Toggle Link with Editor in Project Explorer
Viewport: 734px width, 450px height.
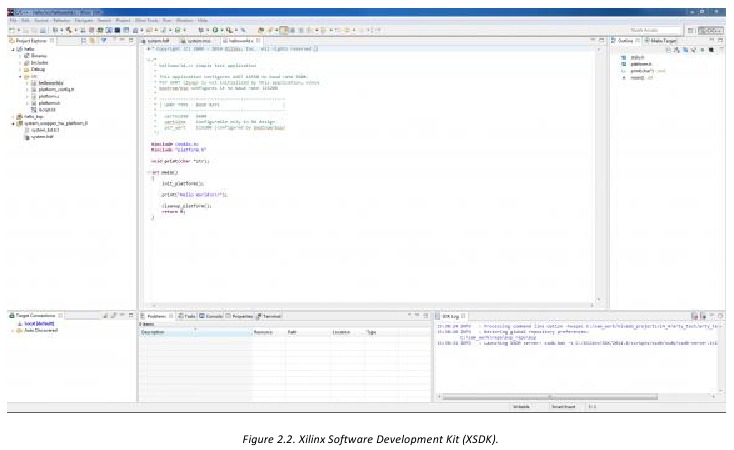click(x=93, y=41)
